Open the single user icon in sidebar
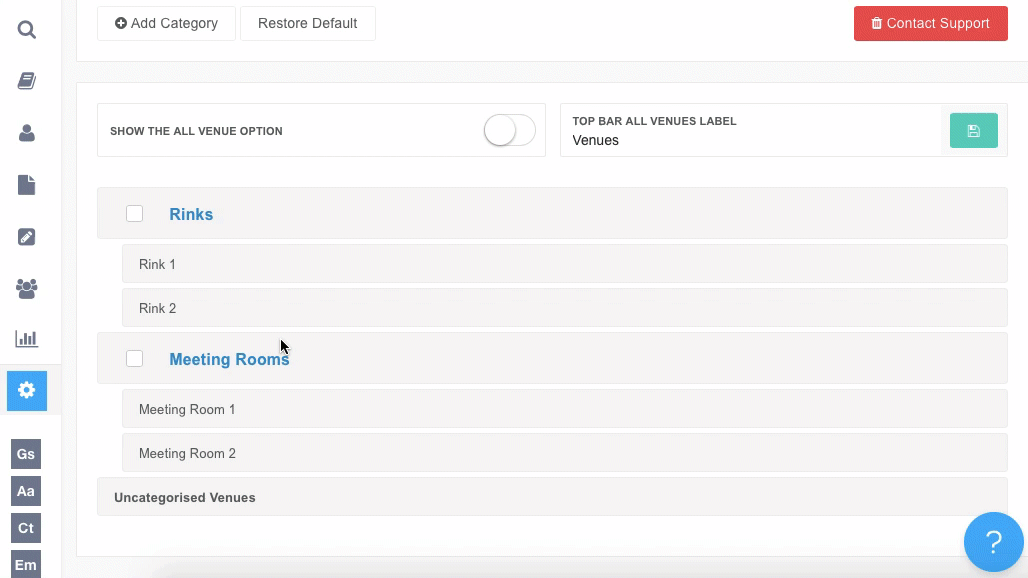 pos(27,133)
